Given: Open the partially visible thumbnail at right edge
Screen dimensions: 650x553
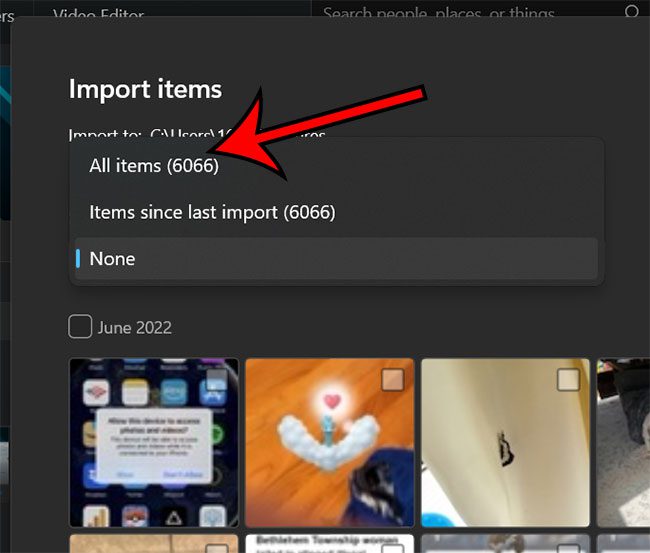Looking at the screenshot, I should pos(623,443).
